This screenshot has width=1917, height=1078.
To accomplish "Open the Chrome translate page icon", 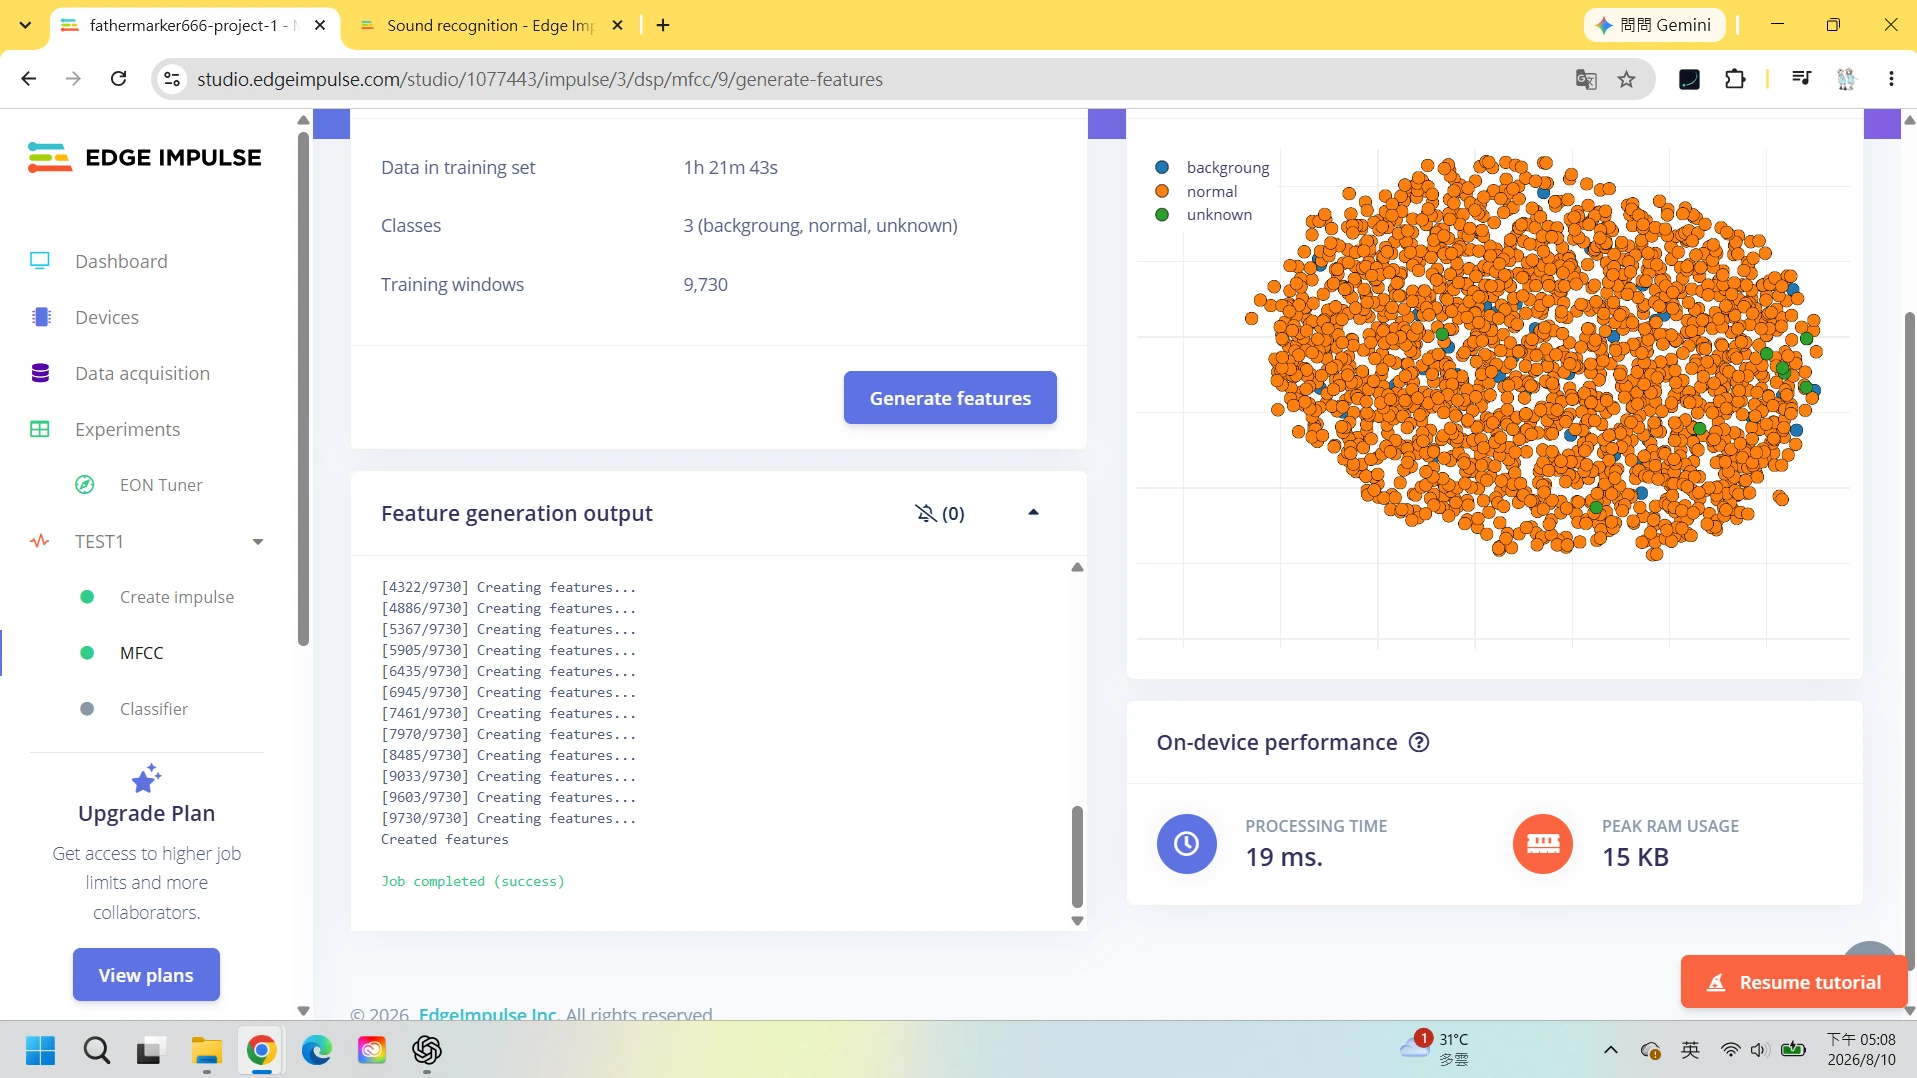I will click(1586, 79).
